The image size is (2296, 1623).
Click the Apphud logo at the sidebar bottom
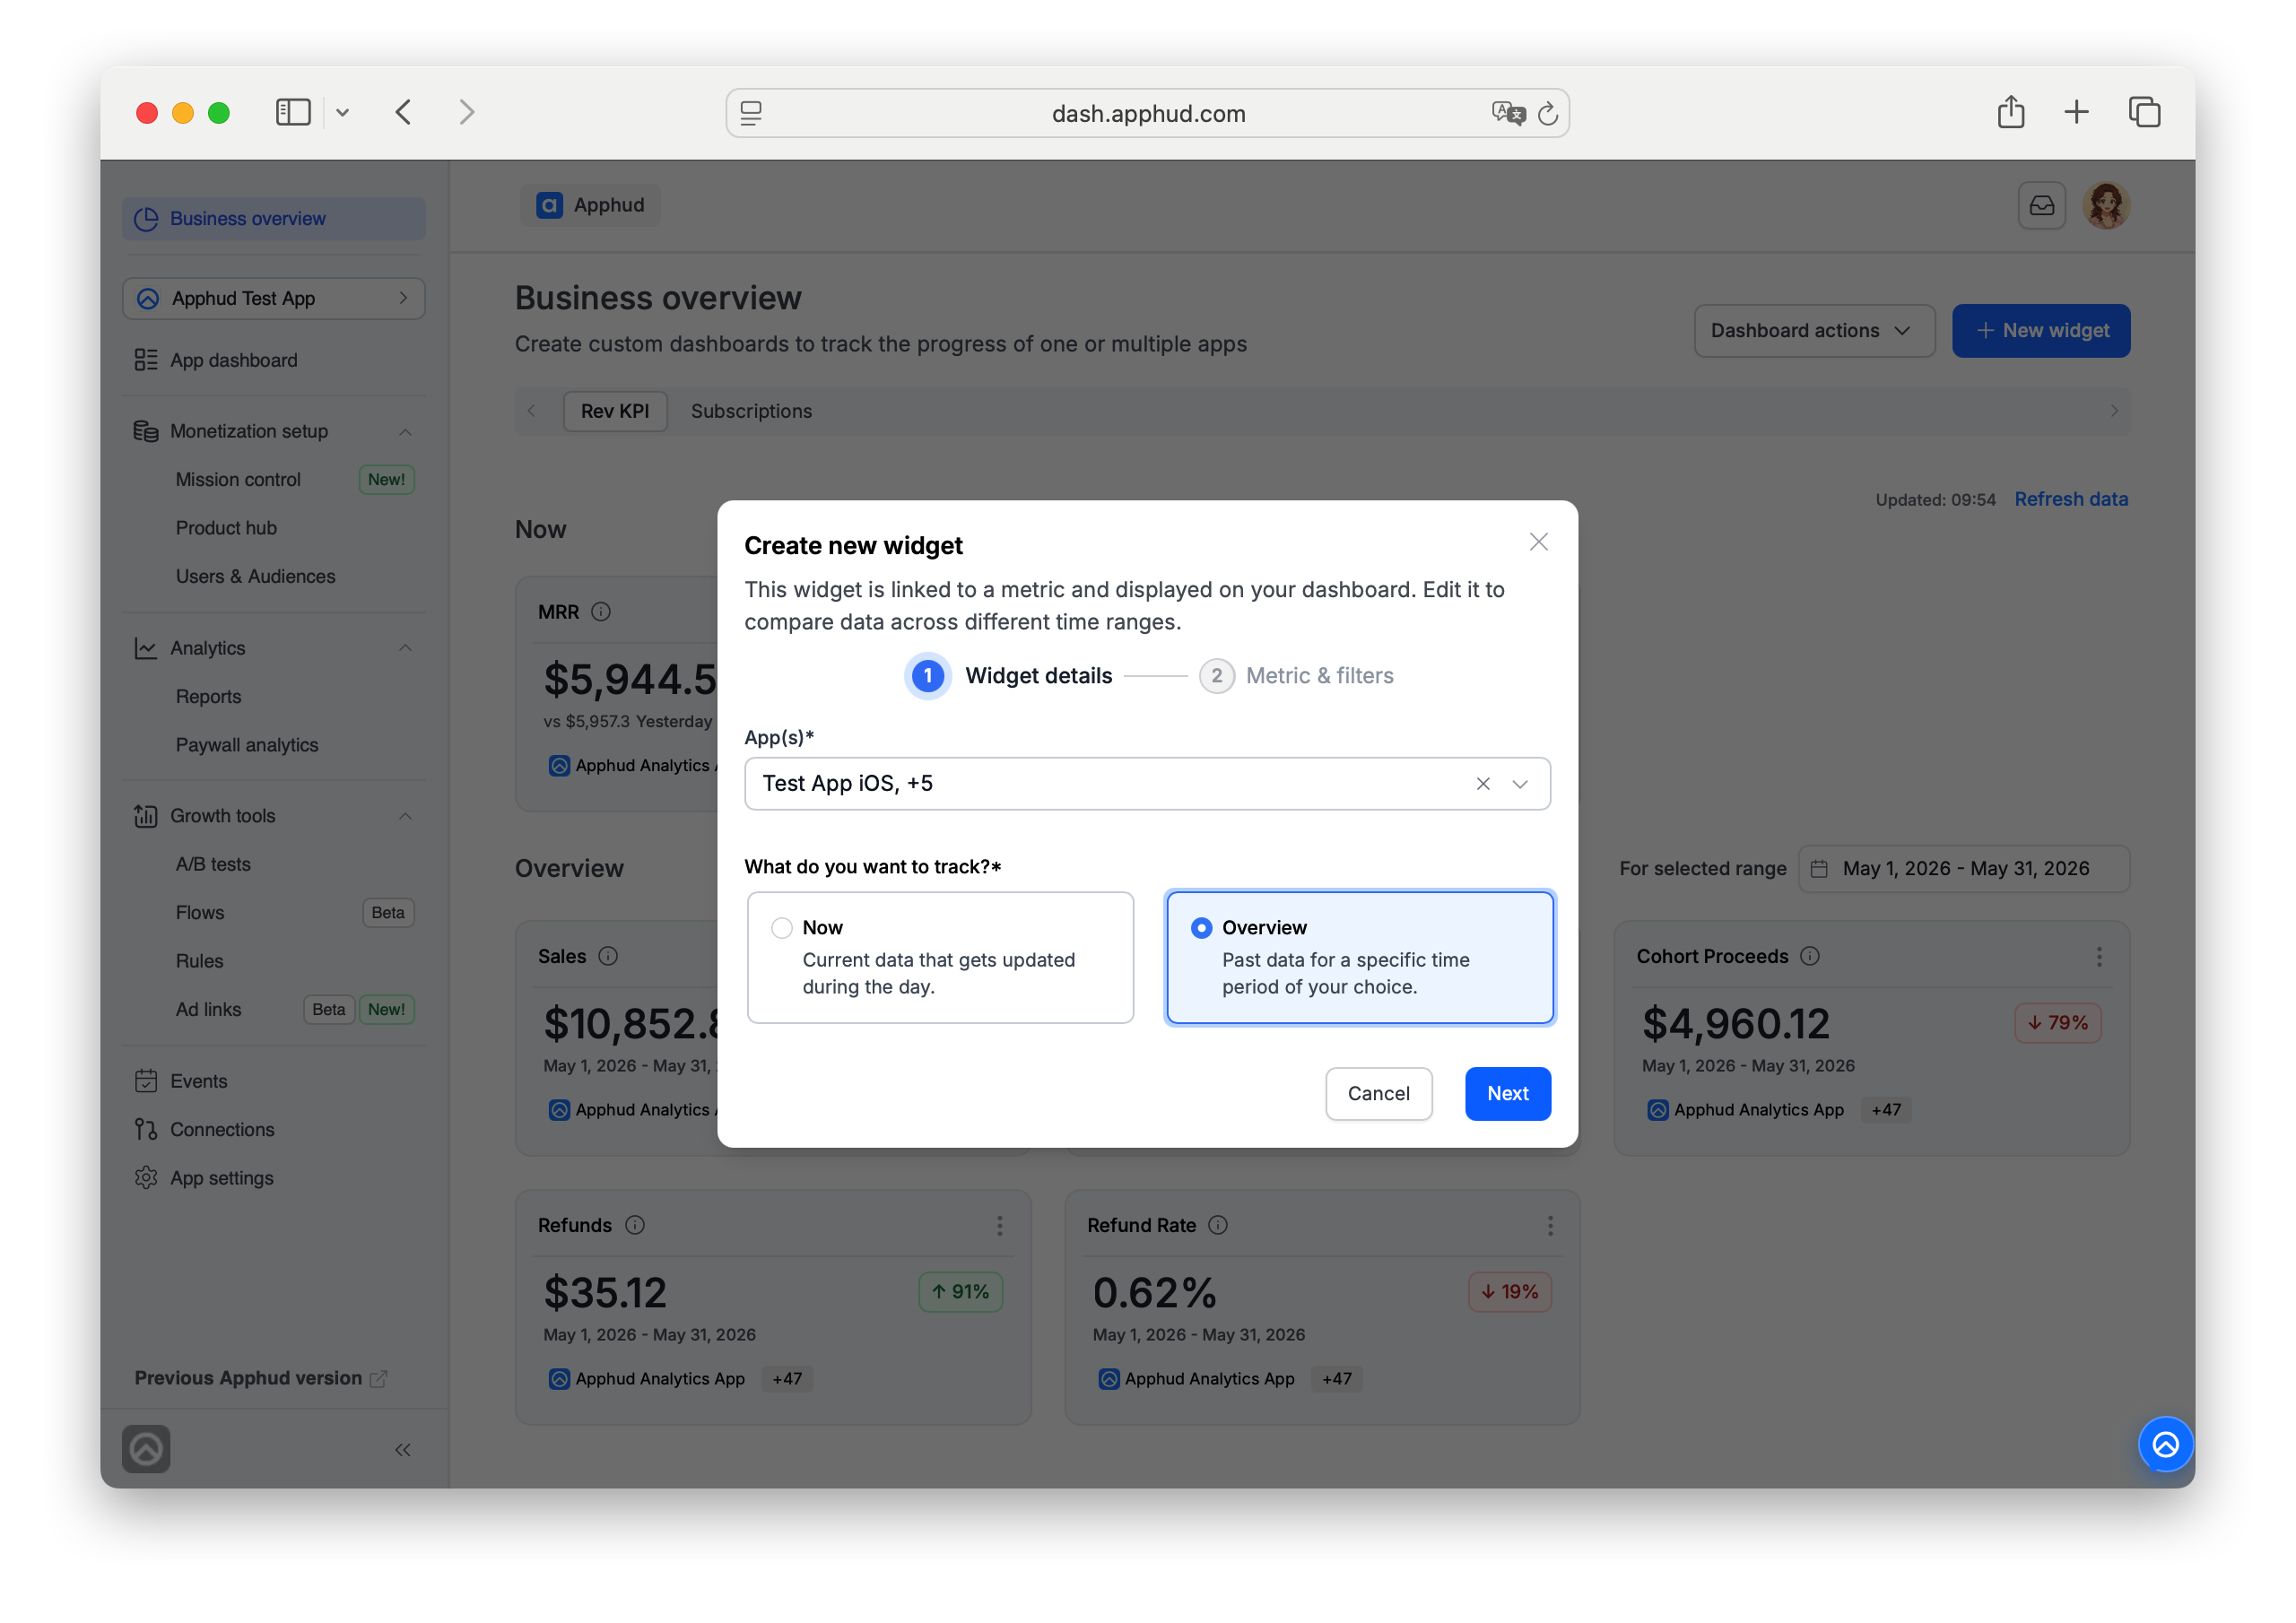[146, 1448]
